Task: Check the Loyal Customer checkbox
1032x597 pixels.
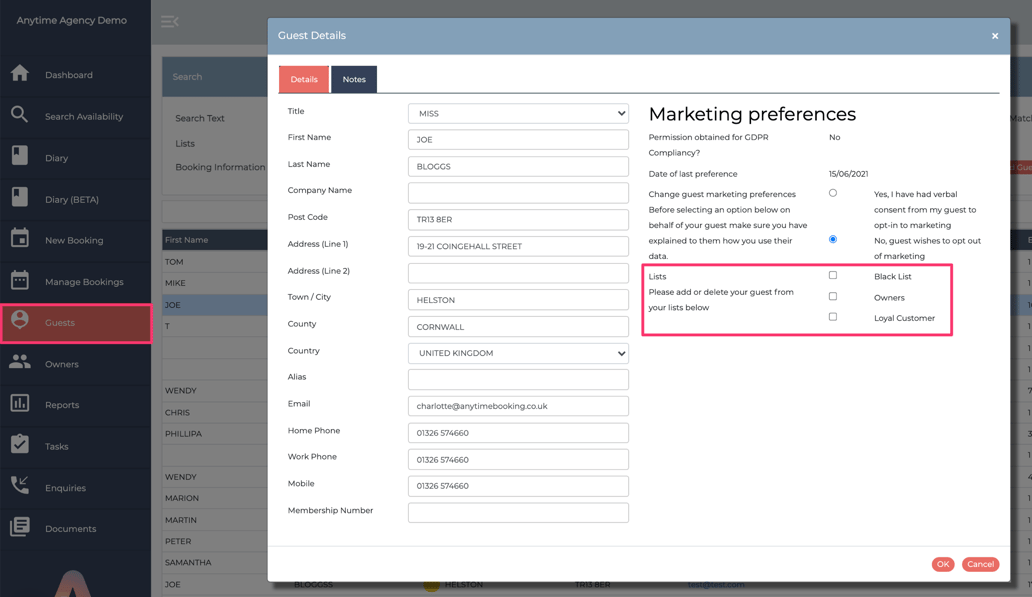Action: tap(833, 317)
